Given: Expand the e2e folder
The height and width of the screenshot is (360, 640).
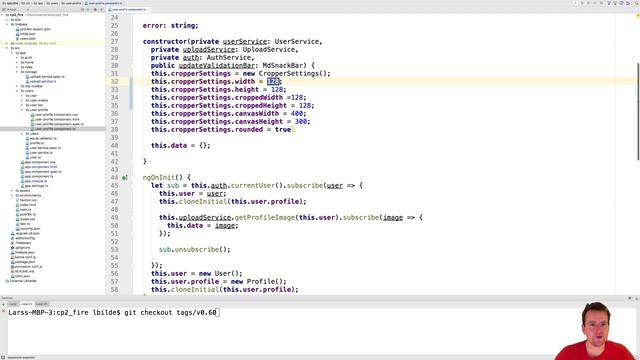Looking at the screenshot, I should point(7,20).
